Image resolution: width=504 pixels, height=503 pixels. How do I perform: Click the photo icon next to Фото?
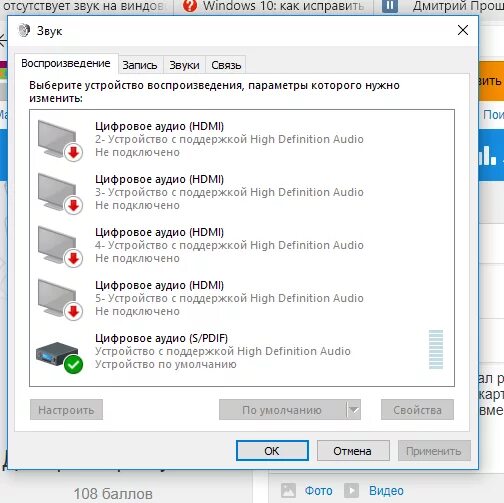[x=288, y=490]
